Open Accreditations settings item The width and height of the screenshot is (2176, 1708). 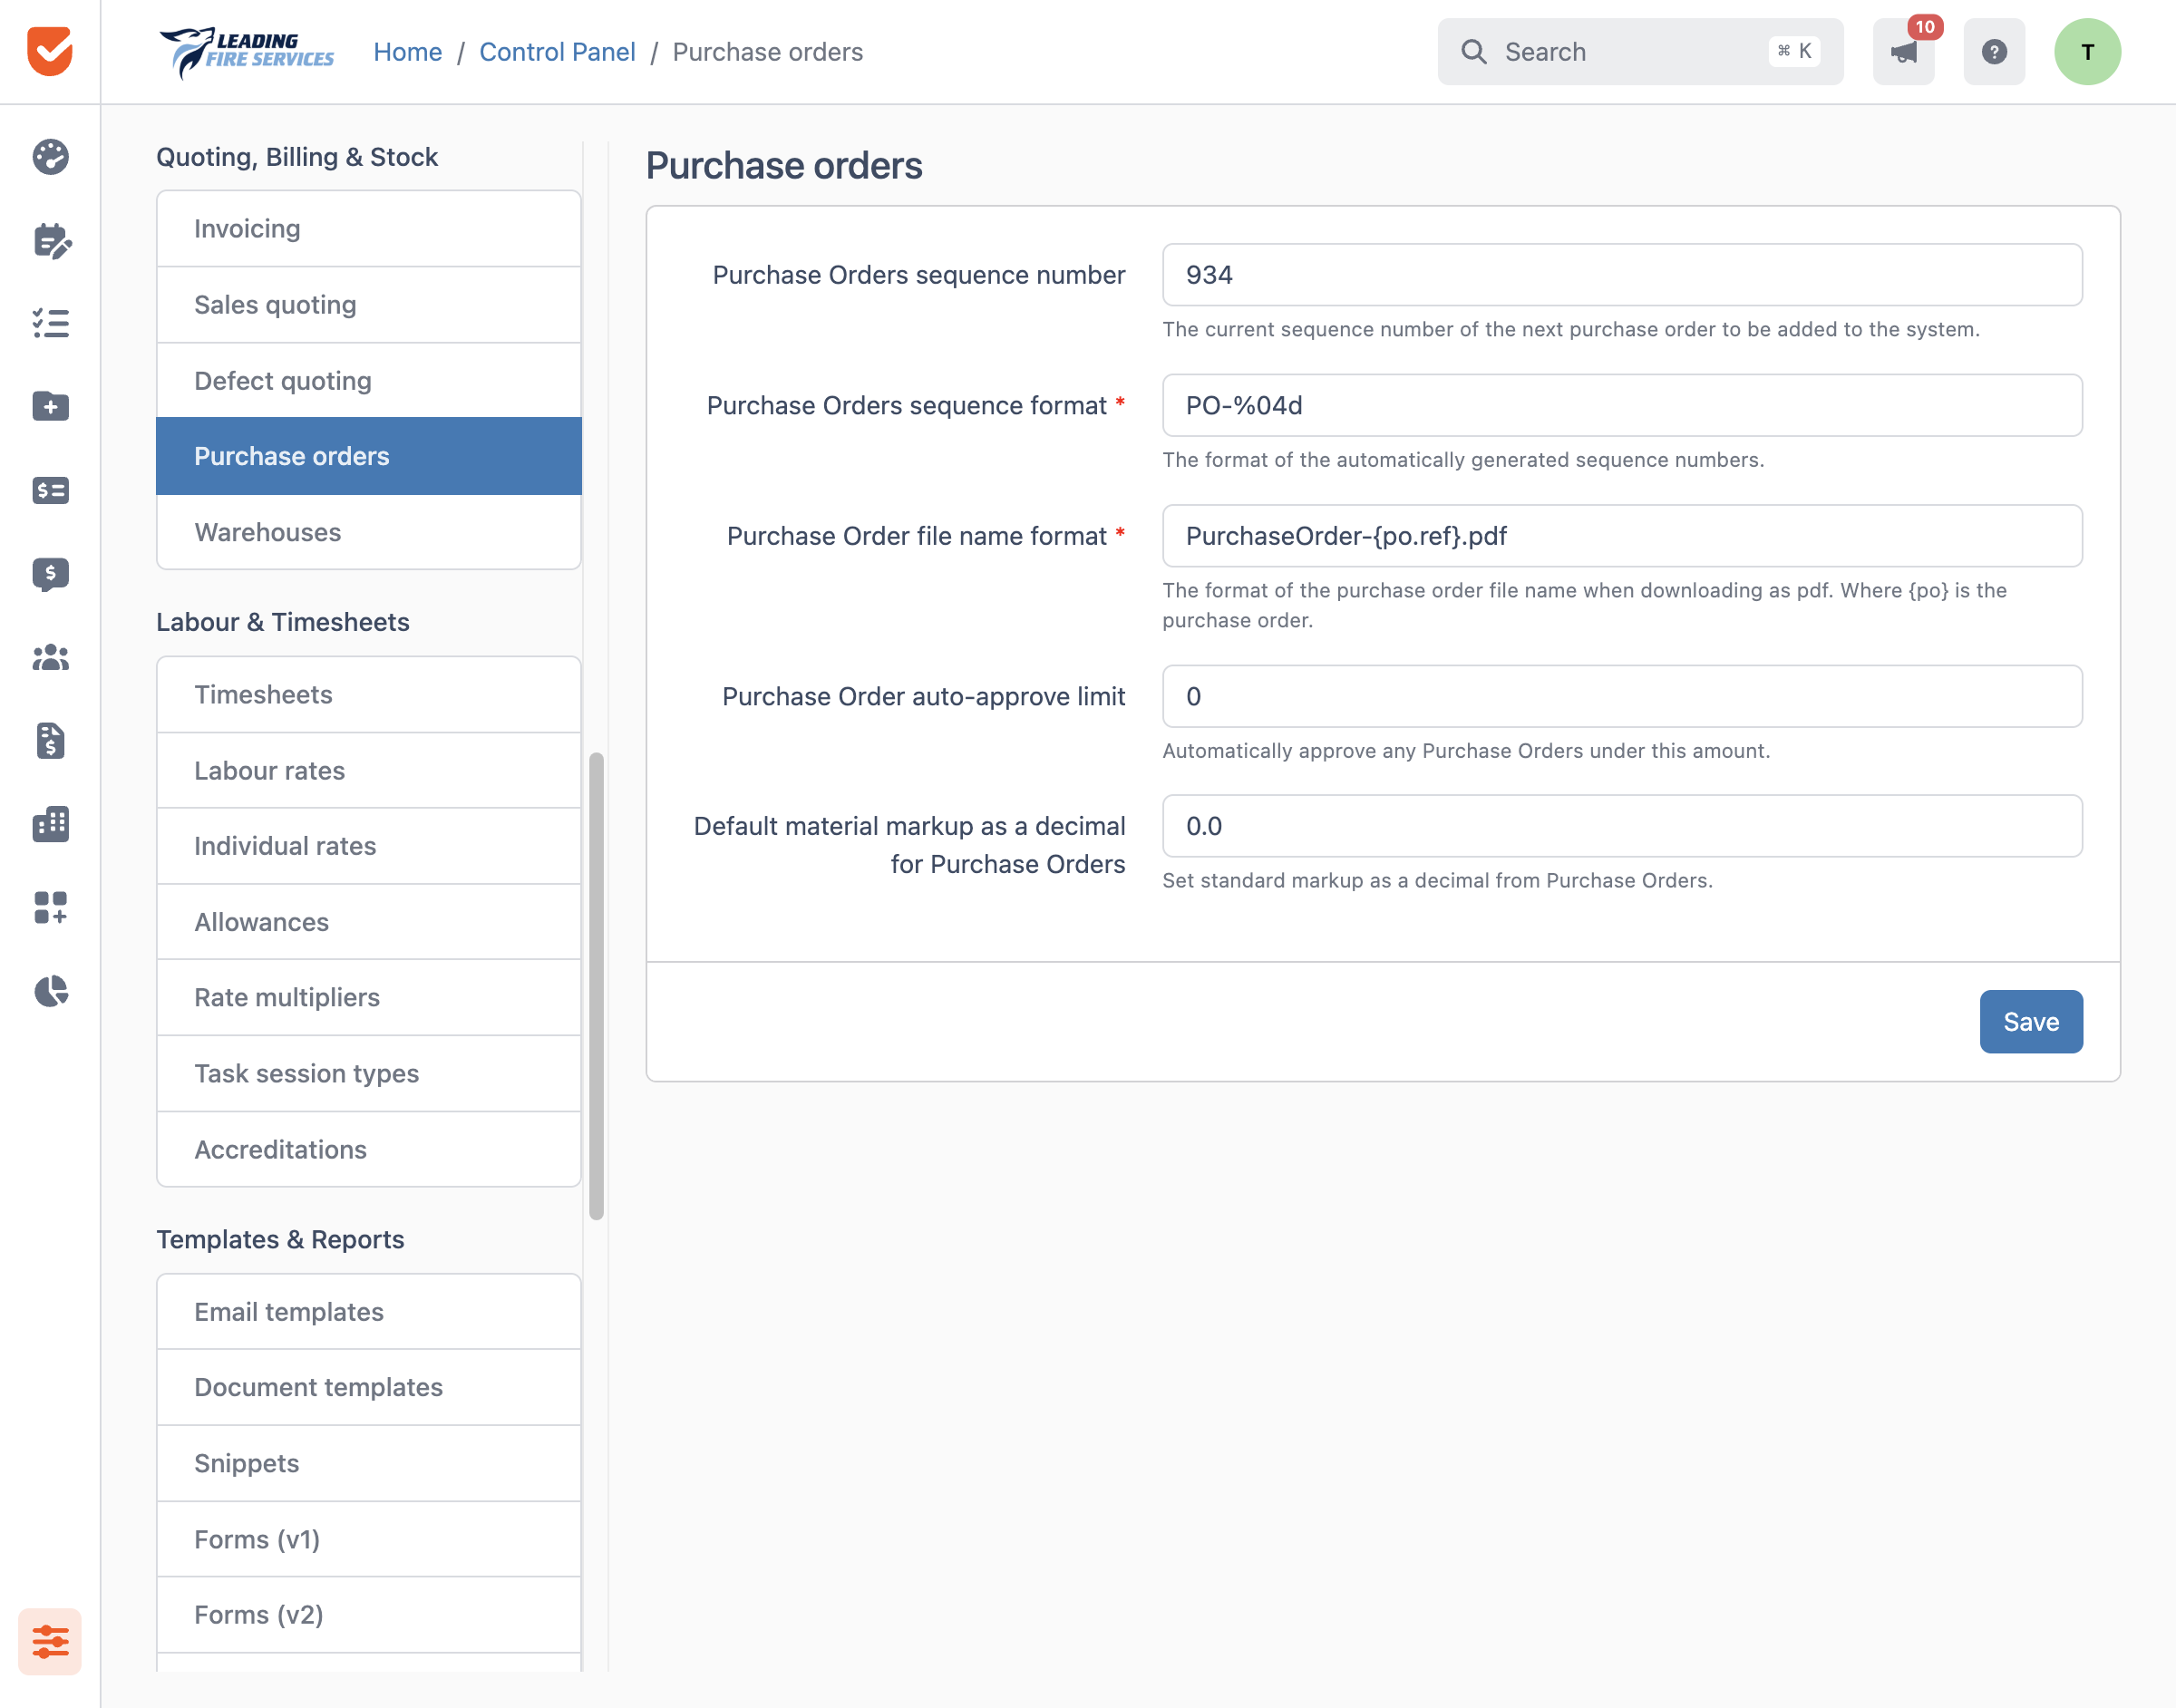tap(369, 1149)
